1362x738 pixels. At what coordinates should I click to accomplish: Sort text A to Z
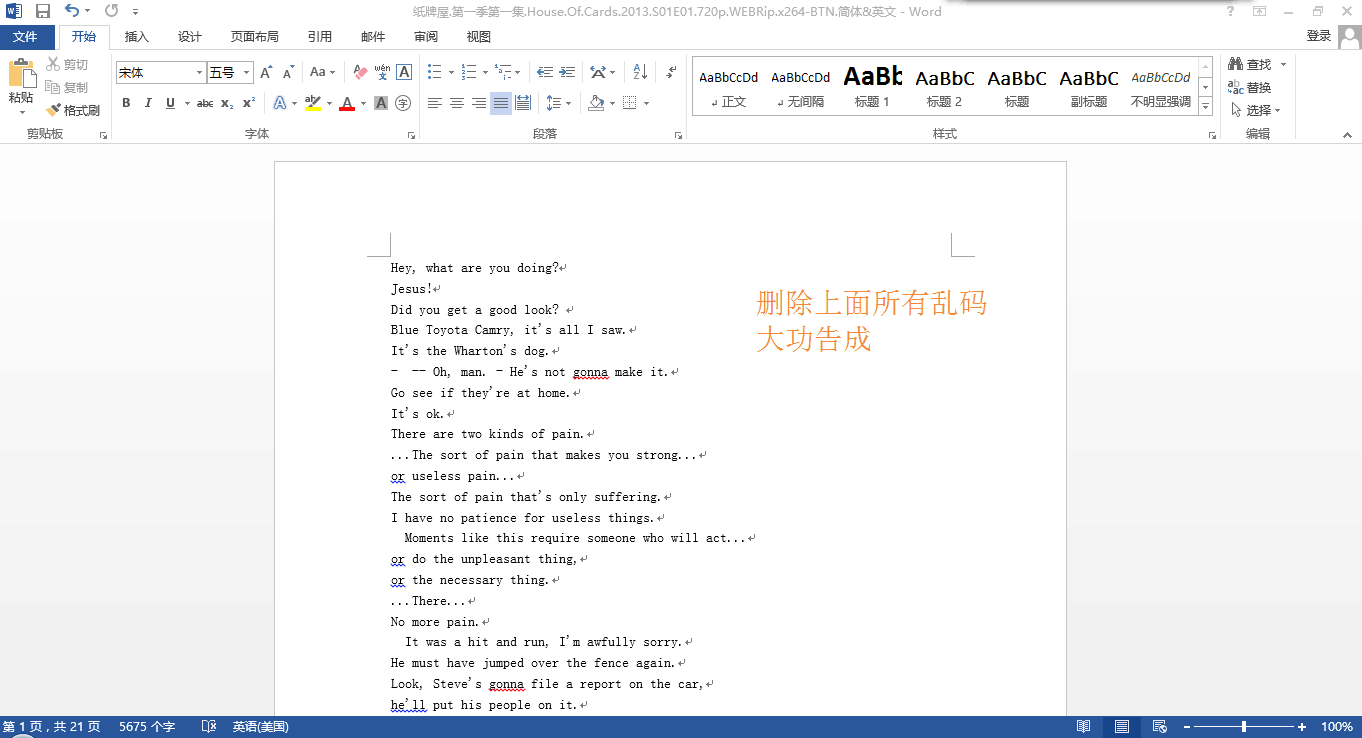[640, 72]
